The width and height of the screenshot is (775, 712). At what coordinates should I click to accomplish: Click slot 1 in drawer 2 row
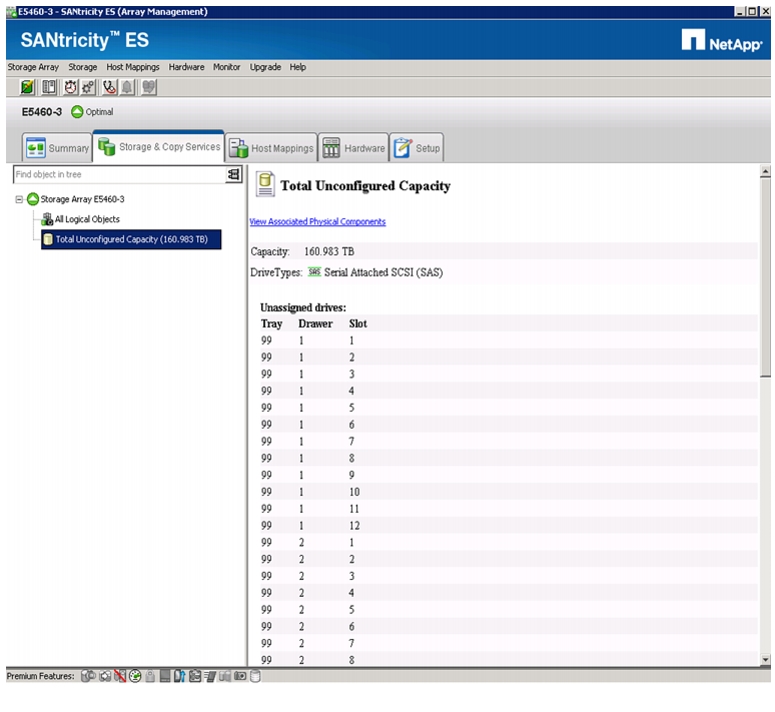click(x=351, y=543)
